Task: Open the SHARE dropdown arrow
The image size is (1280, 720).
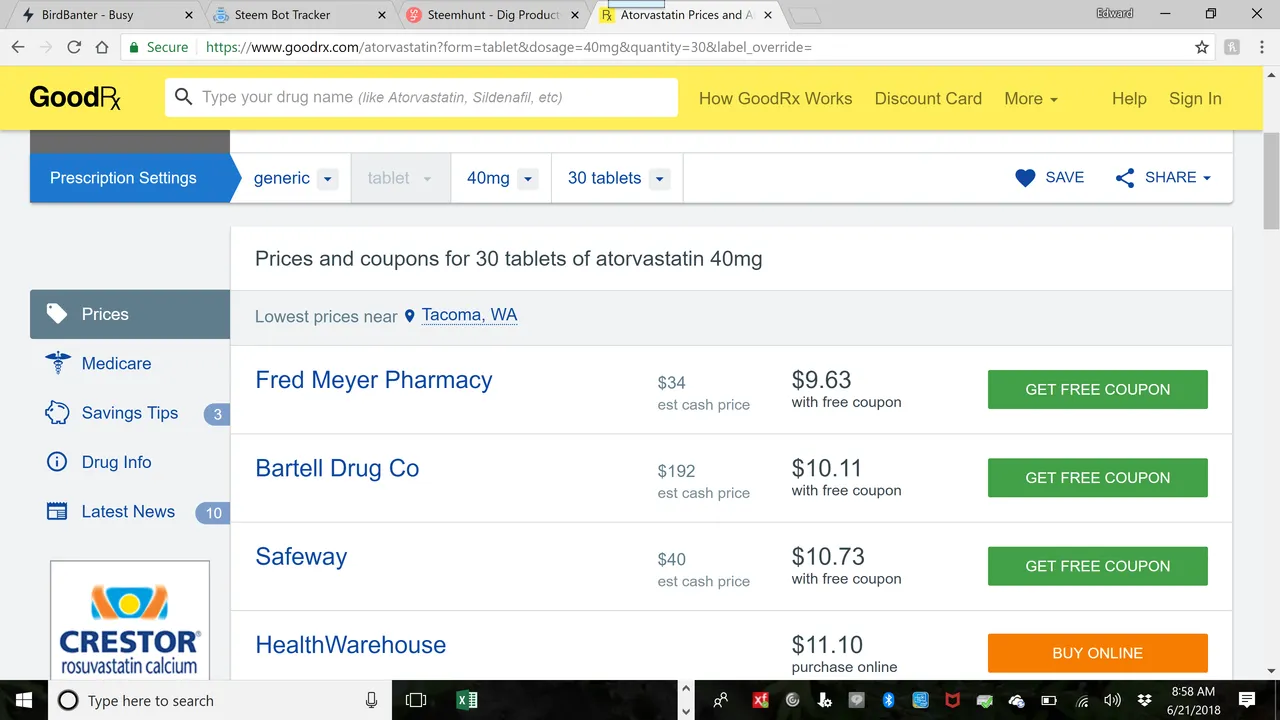Action: [1207, 178]
